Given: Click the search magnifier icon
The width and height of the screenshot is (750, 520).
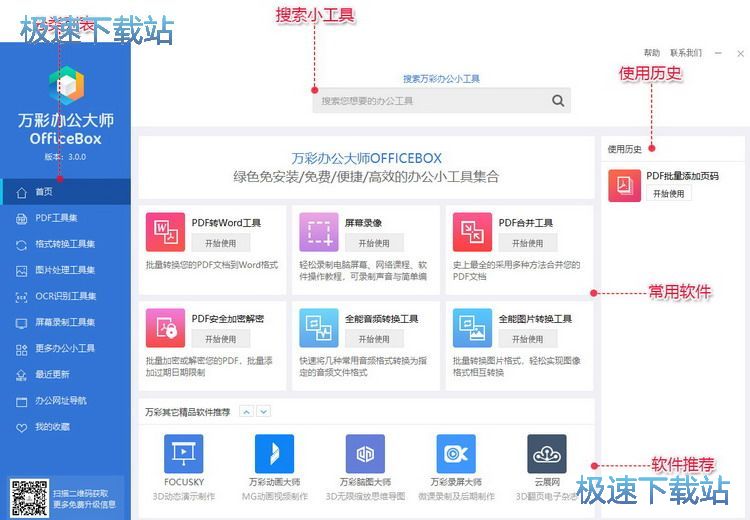Looking at the screenshot, I should pyautogui.click(x=558, y=101).
